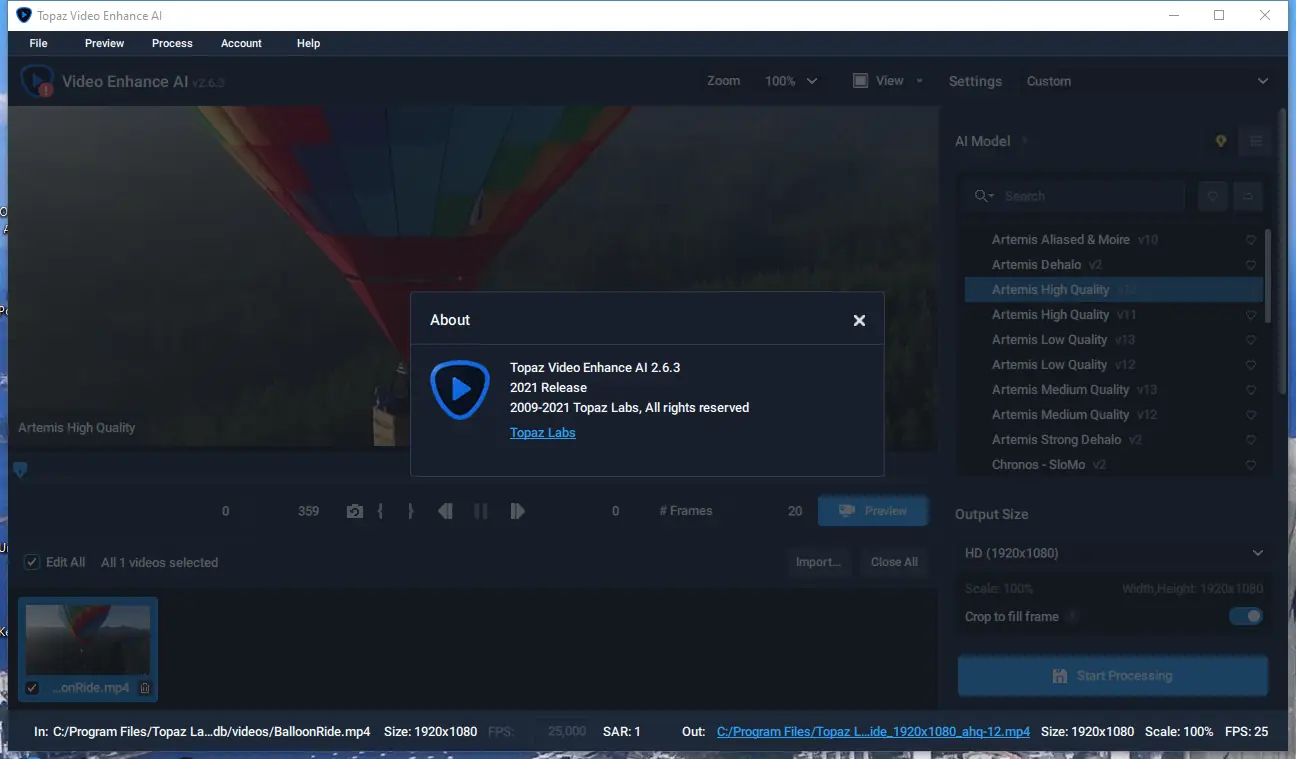This screenshot has width=1296, height=759.
Task: Expand the Zoom 100% dropdown
Action: pos(791,81)
